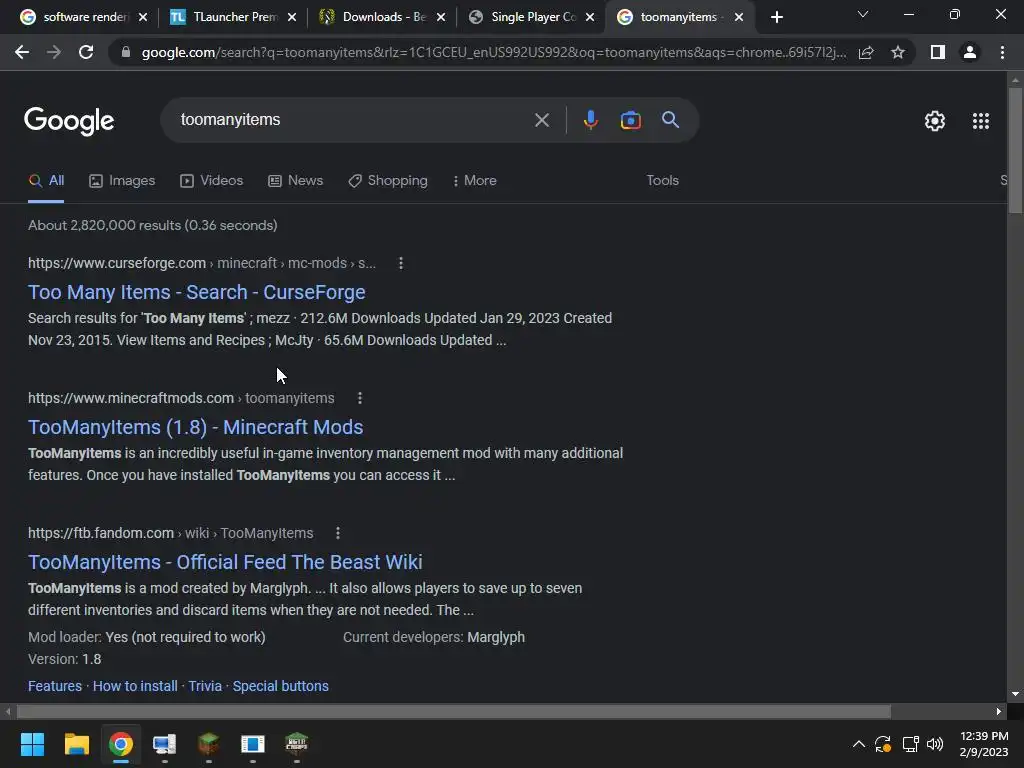Click the browser forward arrow
Screen dimensions: 1024x768
[54, 52]
